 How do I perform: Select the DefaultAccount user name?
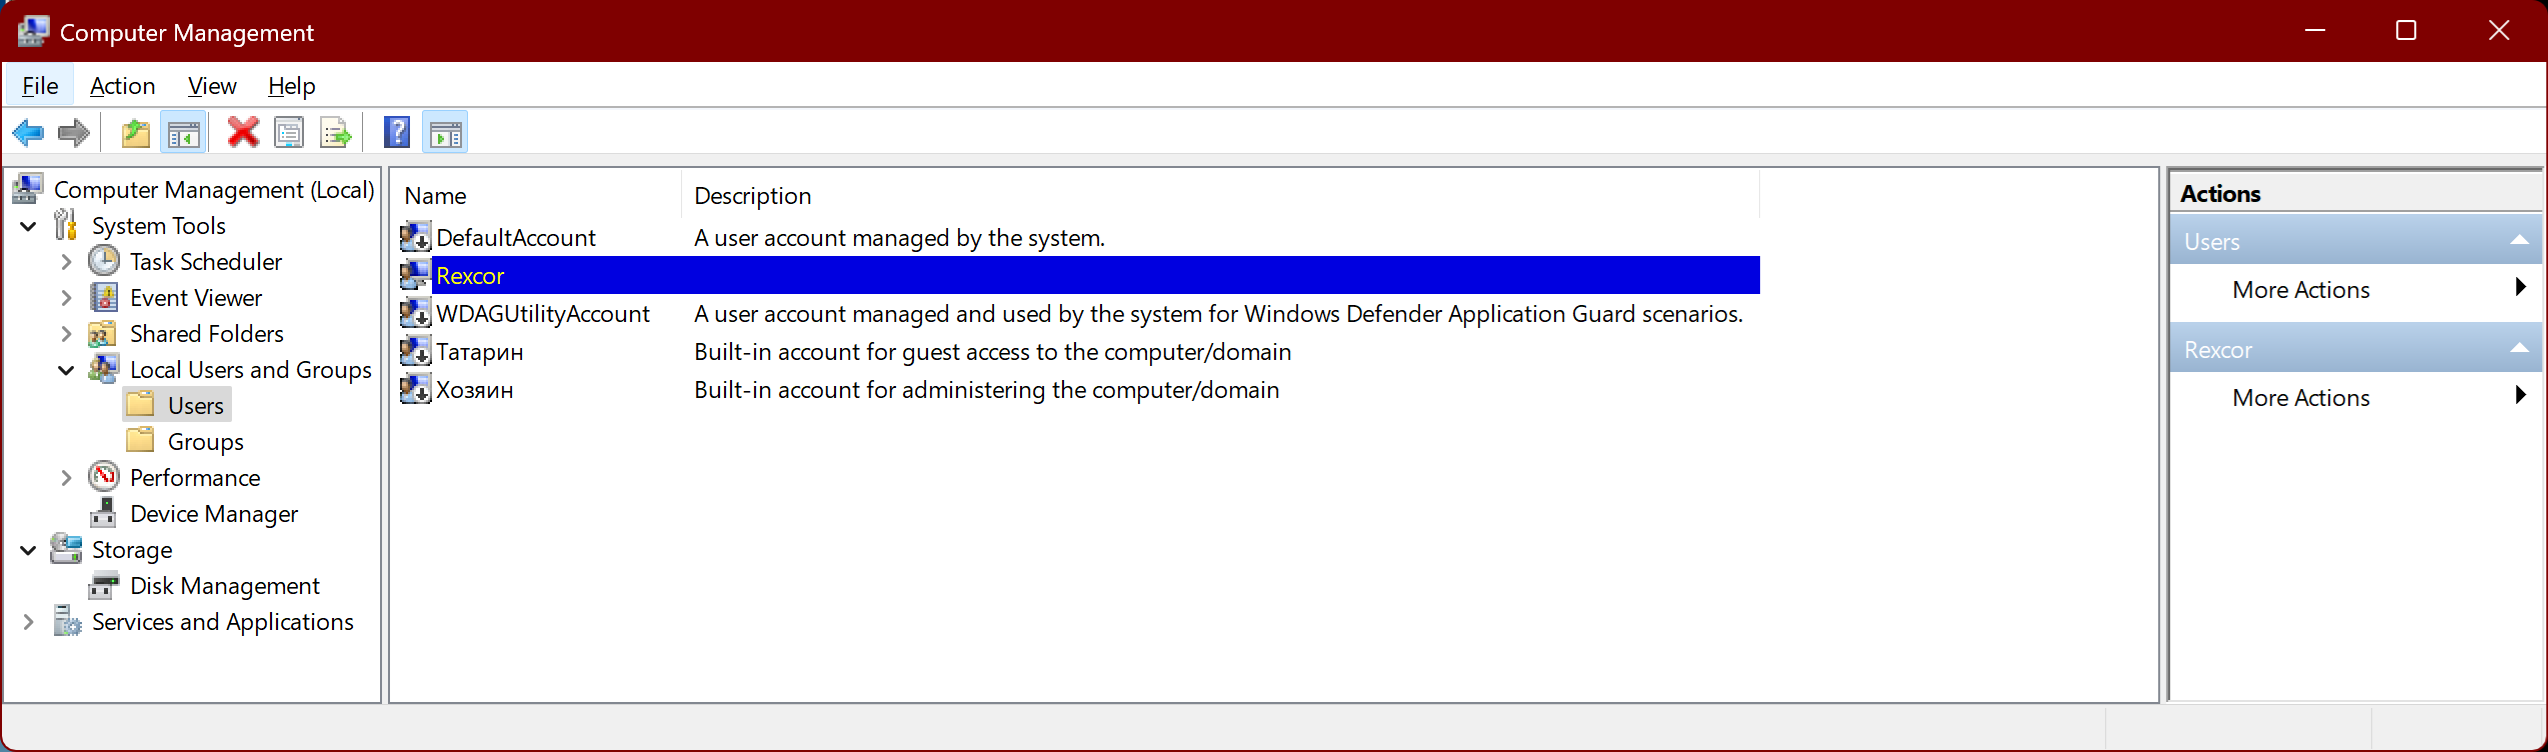[516, 237]
